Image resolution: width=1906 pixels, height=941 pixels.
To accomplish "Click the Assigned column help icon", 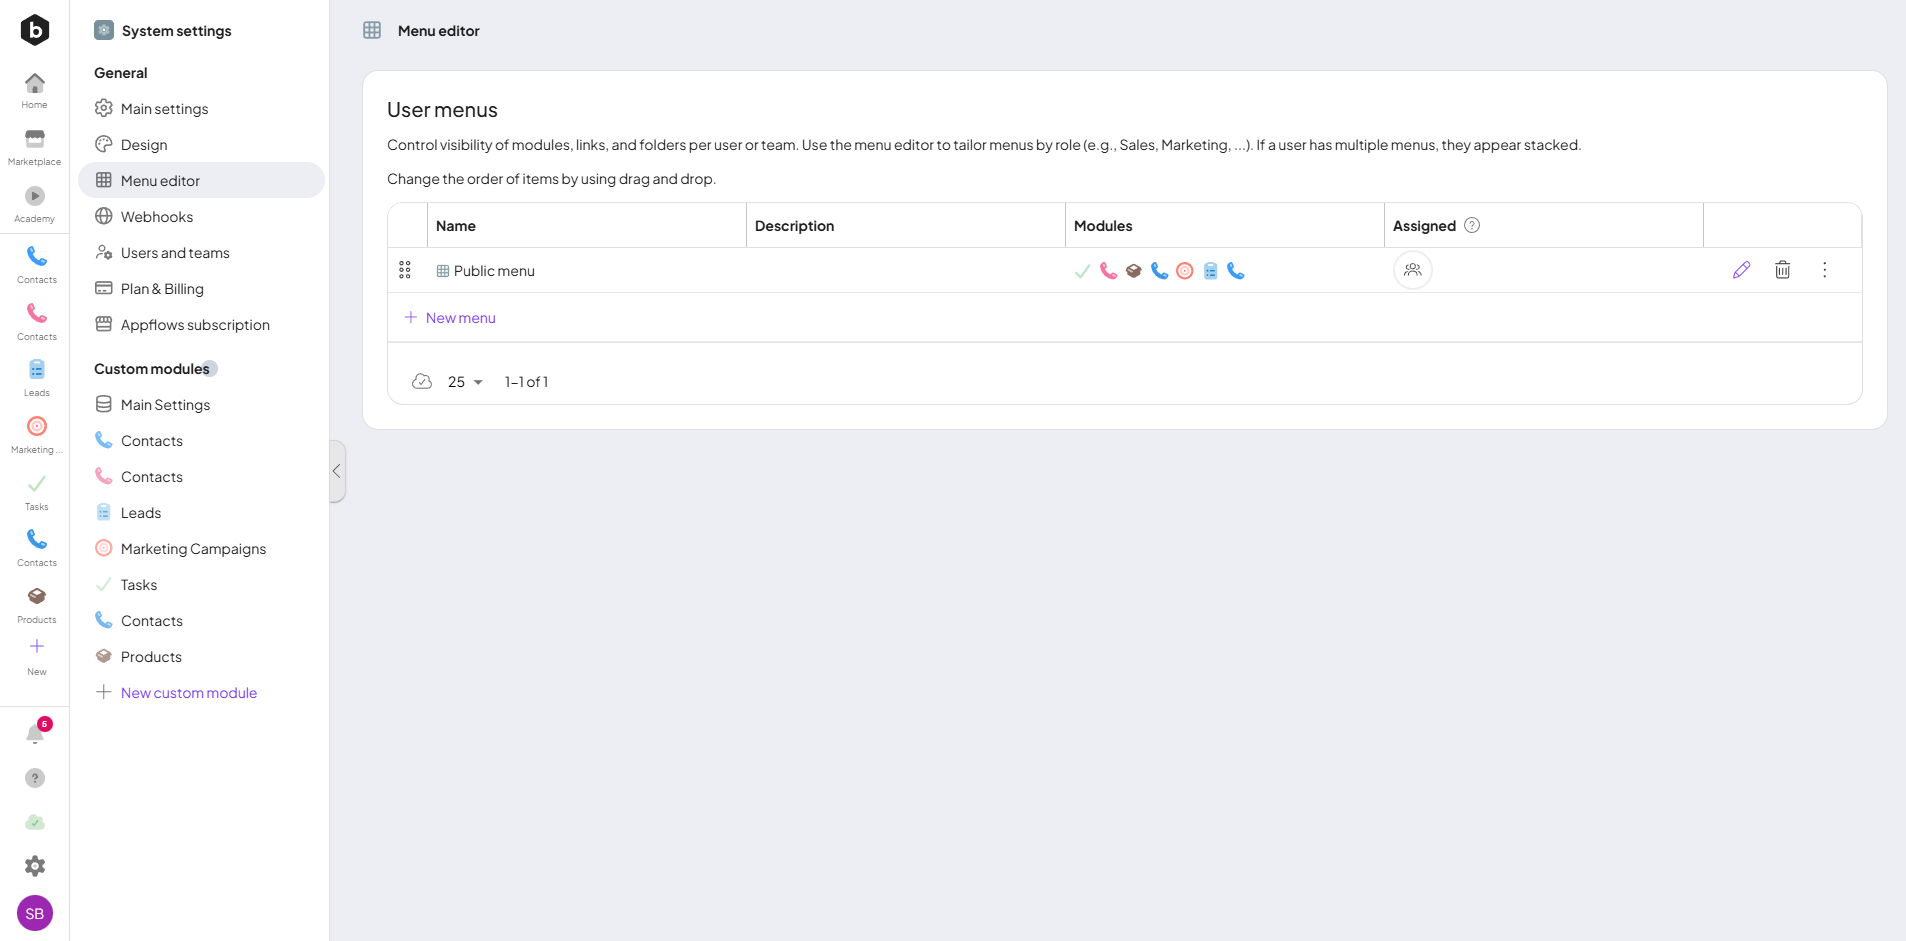I will (1472, 226).
